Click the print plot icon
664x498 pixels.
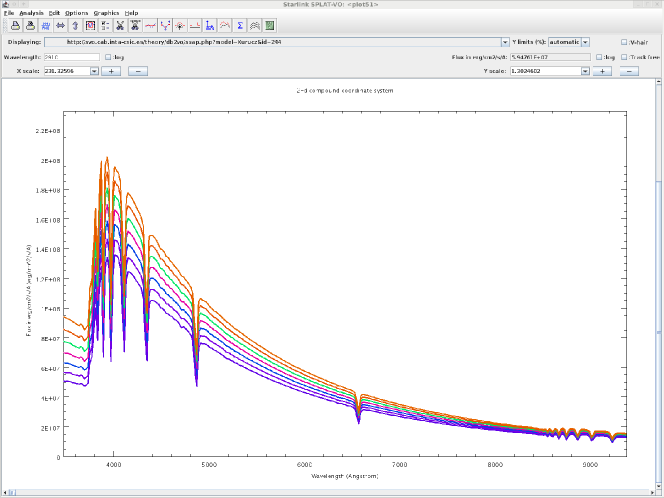click(15, 25)
